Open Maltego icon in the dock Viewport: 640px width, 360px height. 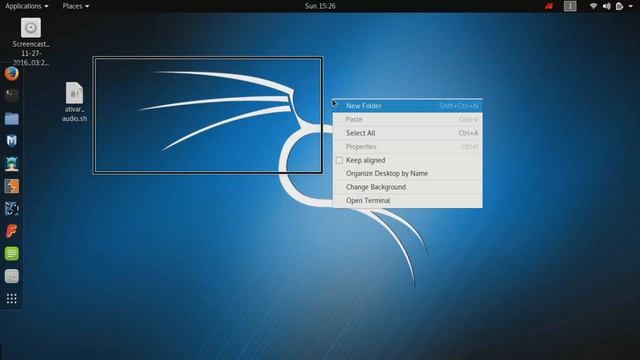11,209
